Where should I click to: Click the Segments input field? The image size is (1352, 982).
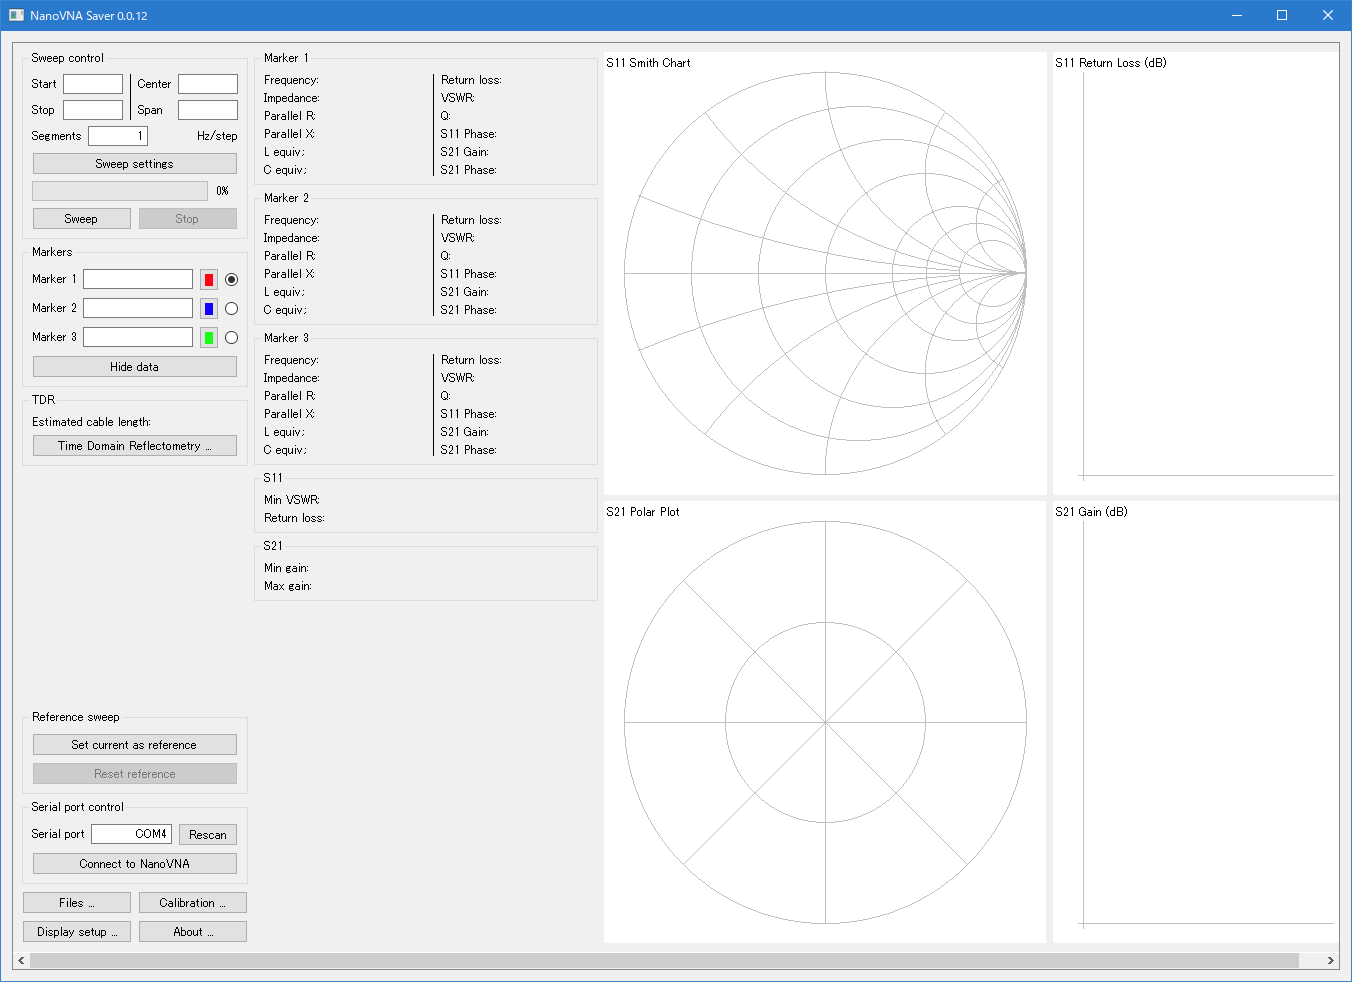[x=118, y=136]
